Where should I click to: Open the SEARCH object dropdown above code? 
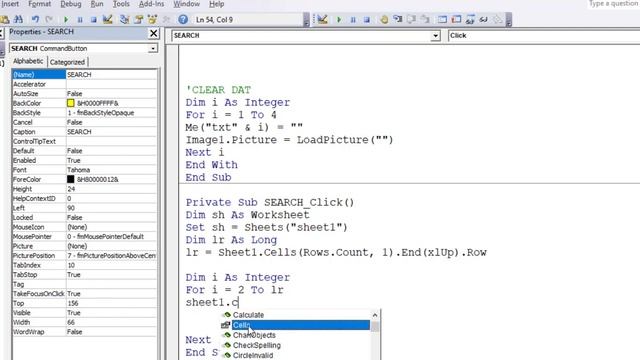(x=436, y=36)
